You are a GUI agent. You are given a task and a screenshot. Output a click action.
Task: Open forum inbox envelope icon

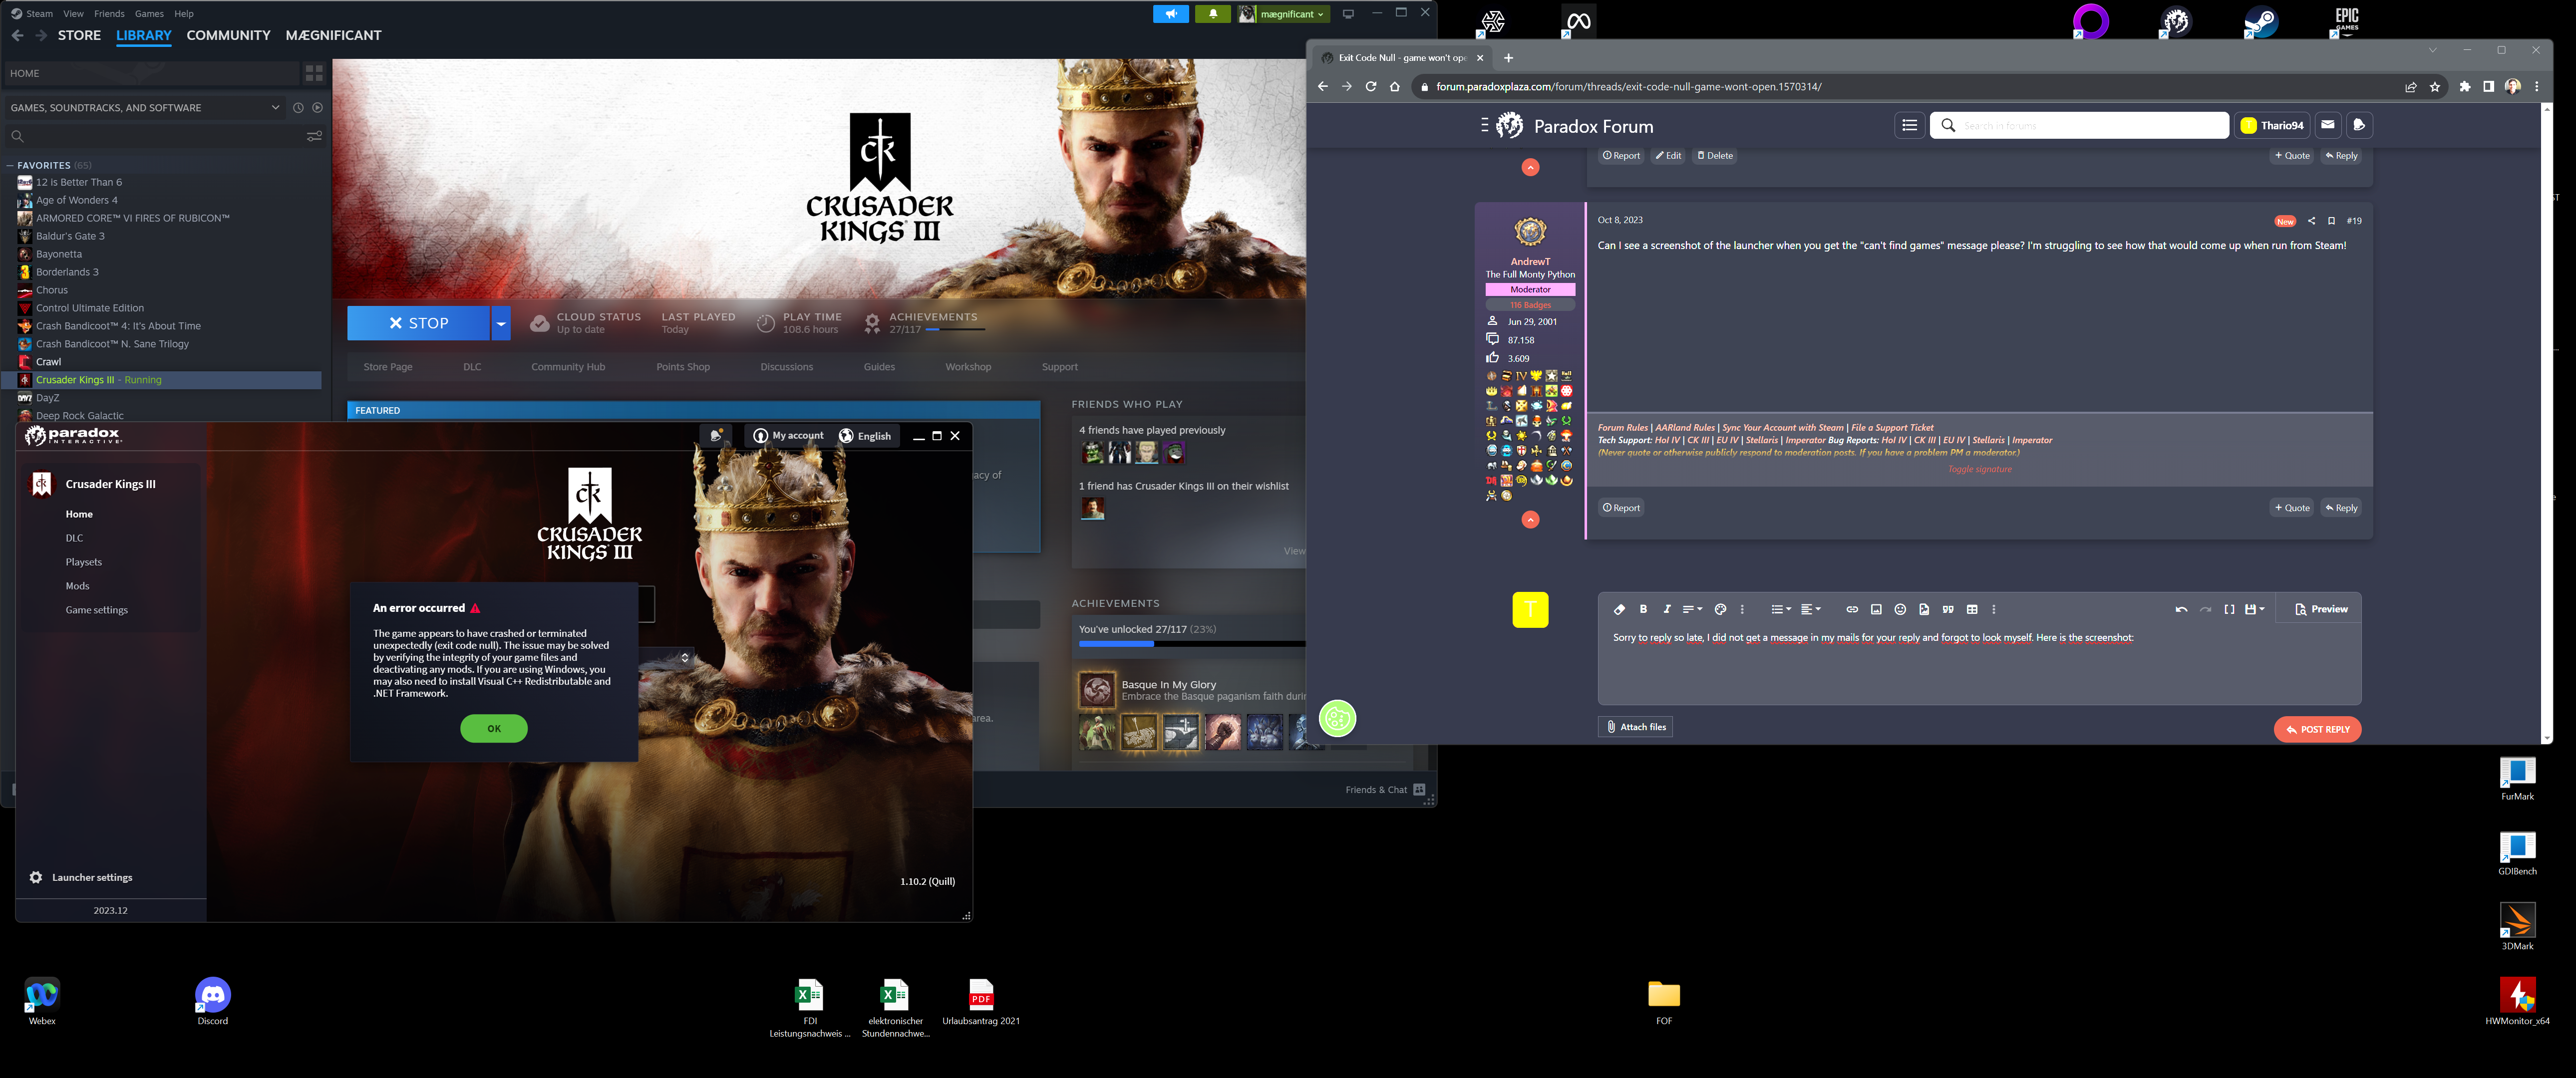click(2328, 125)
